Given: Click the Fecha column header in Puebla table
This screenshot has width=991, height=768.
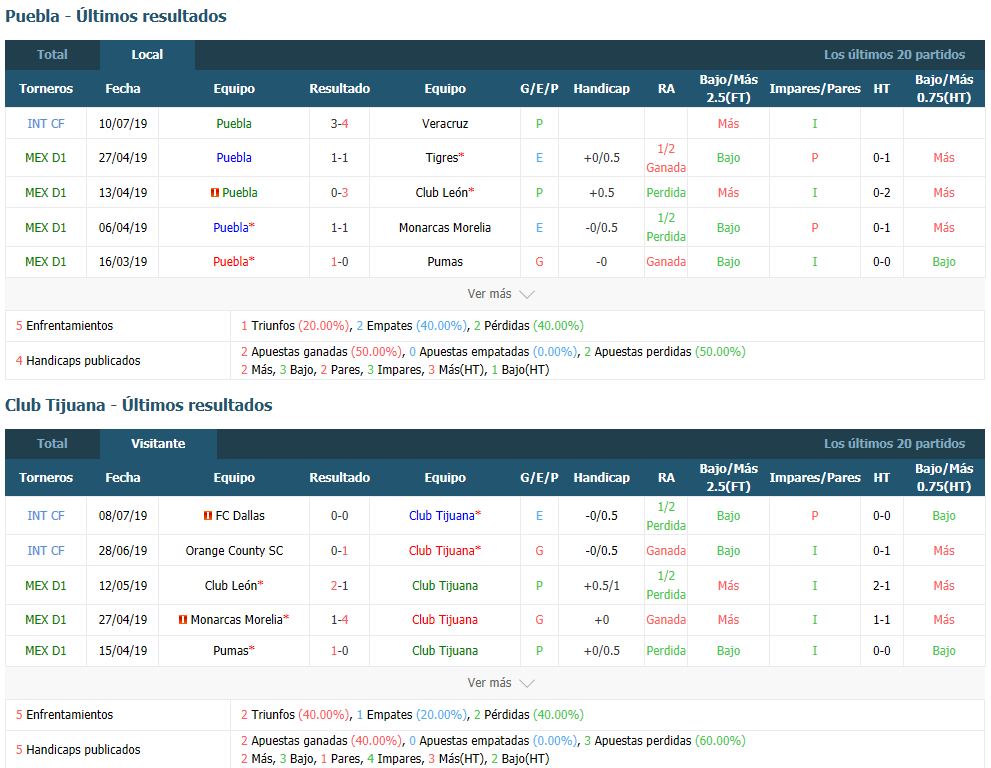Looking at the screenshot, I should (123, 88).
